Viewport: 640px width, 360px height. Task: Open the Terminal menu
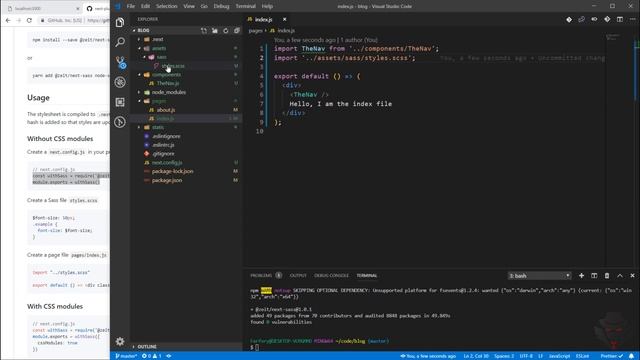coord(245,6)
